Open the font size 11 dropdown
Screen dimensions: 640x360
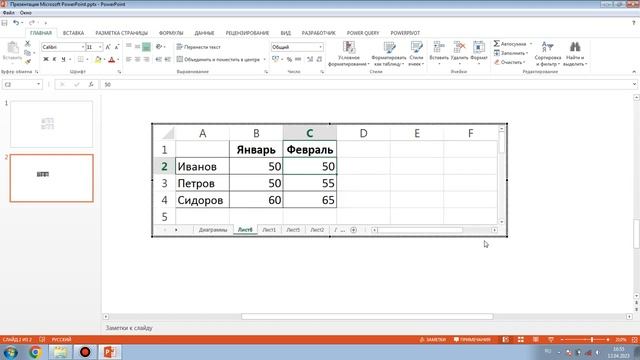[x=100, y=47]
